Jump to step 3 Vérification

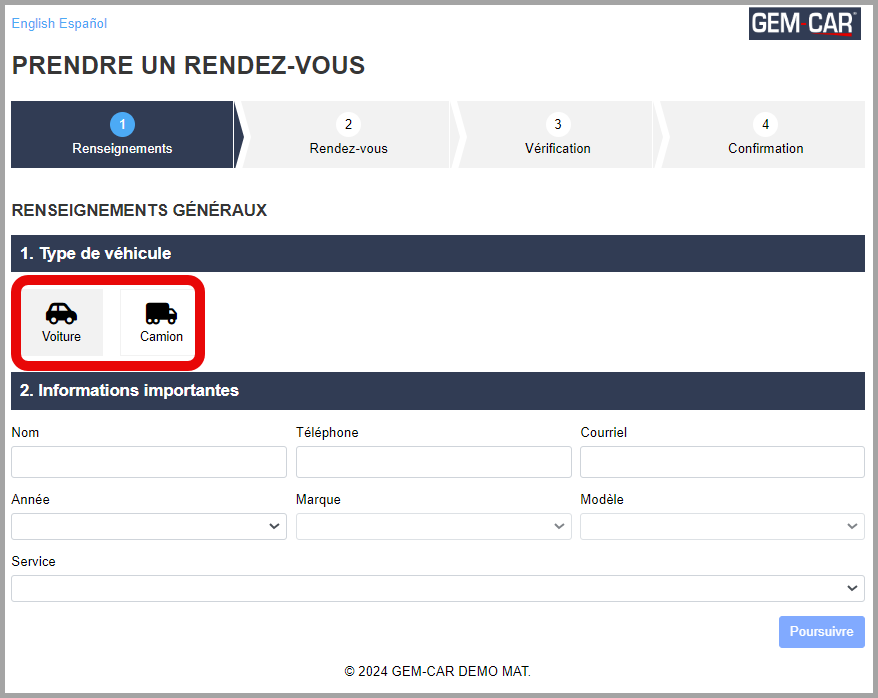click(x=557, y=135)
